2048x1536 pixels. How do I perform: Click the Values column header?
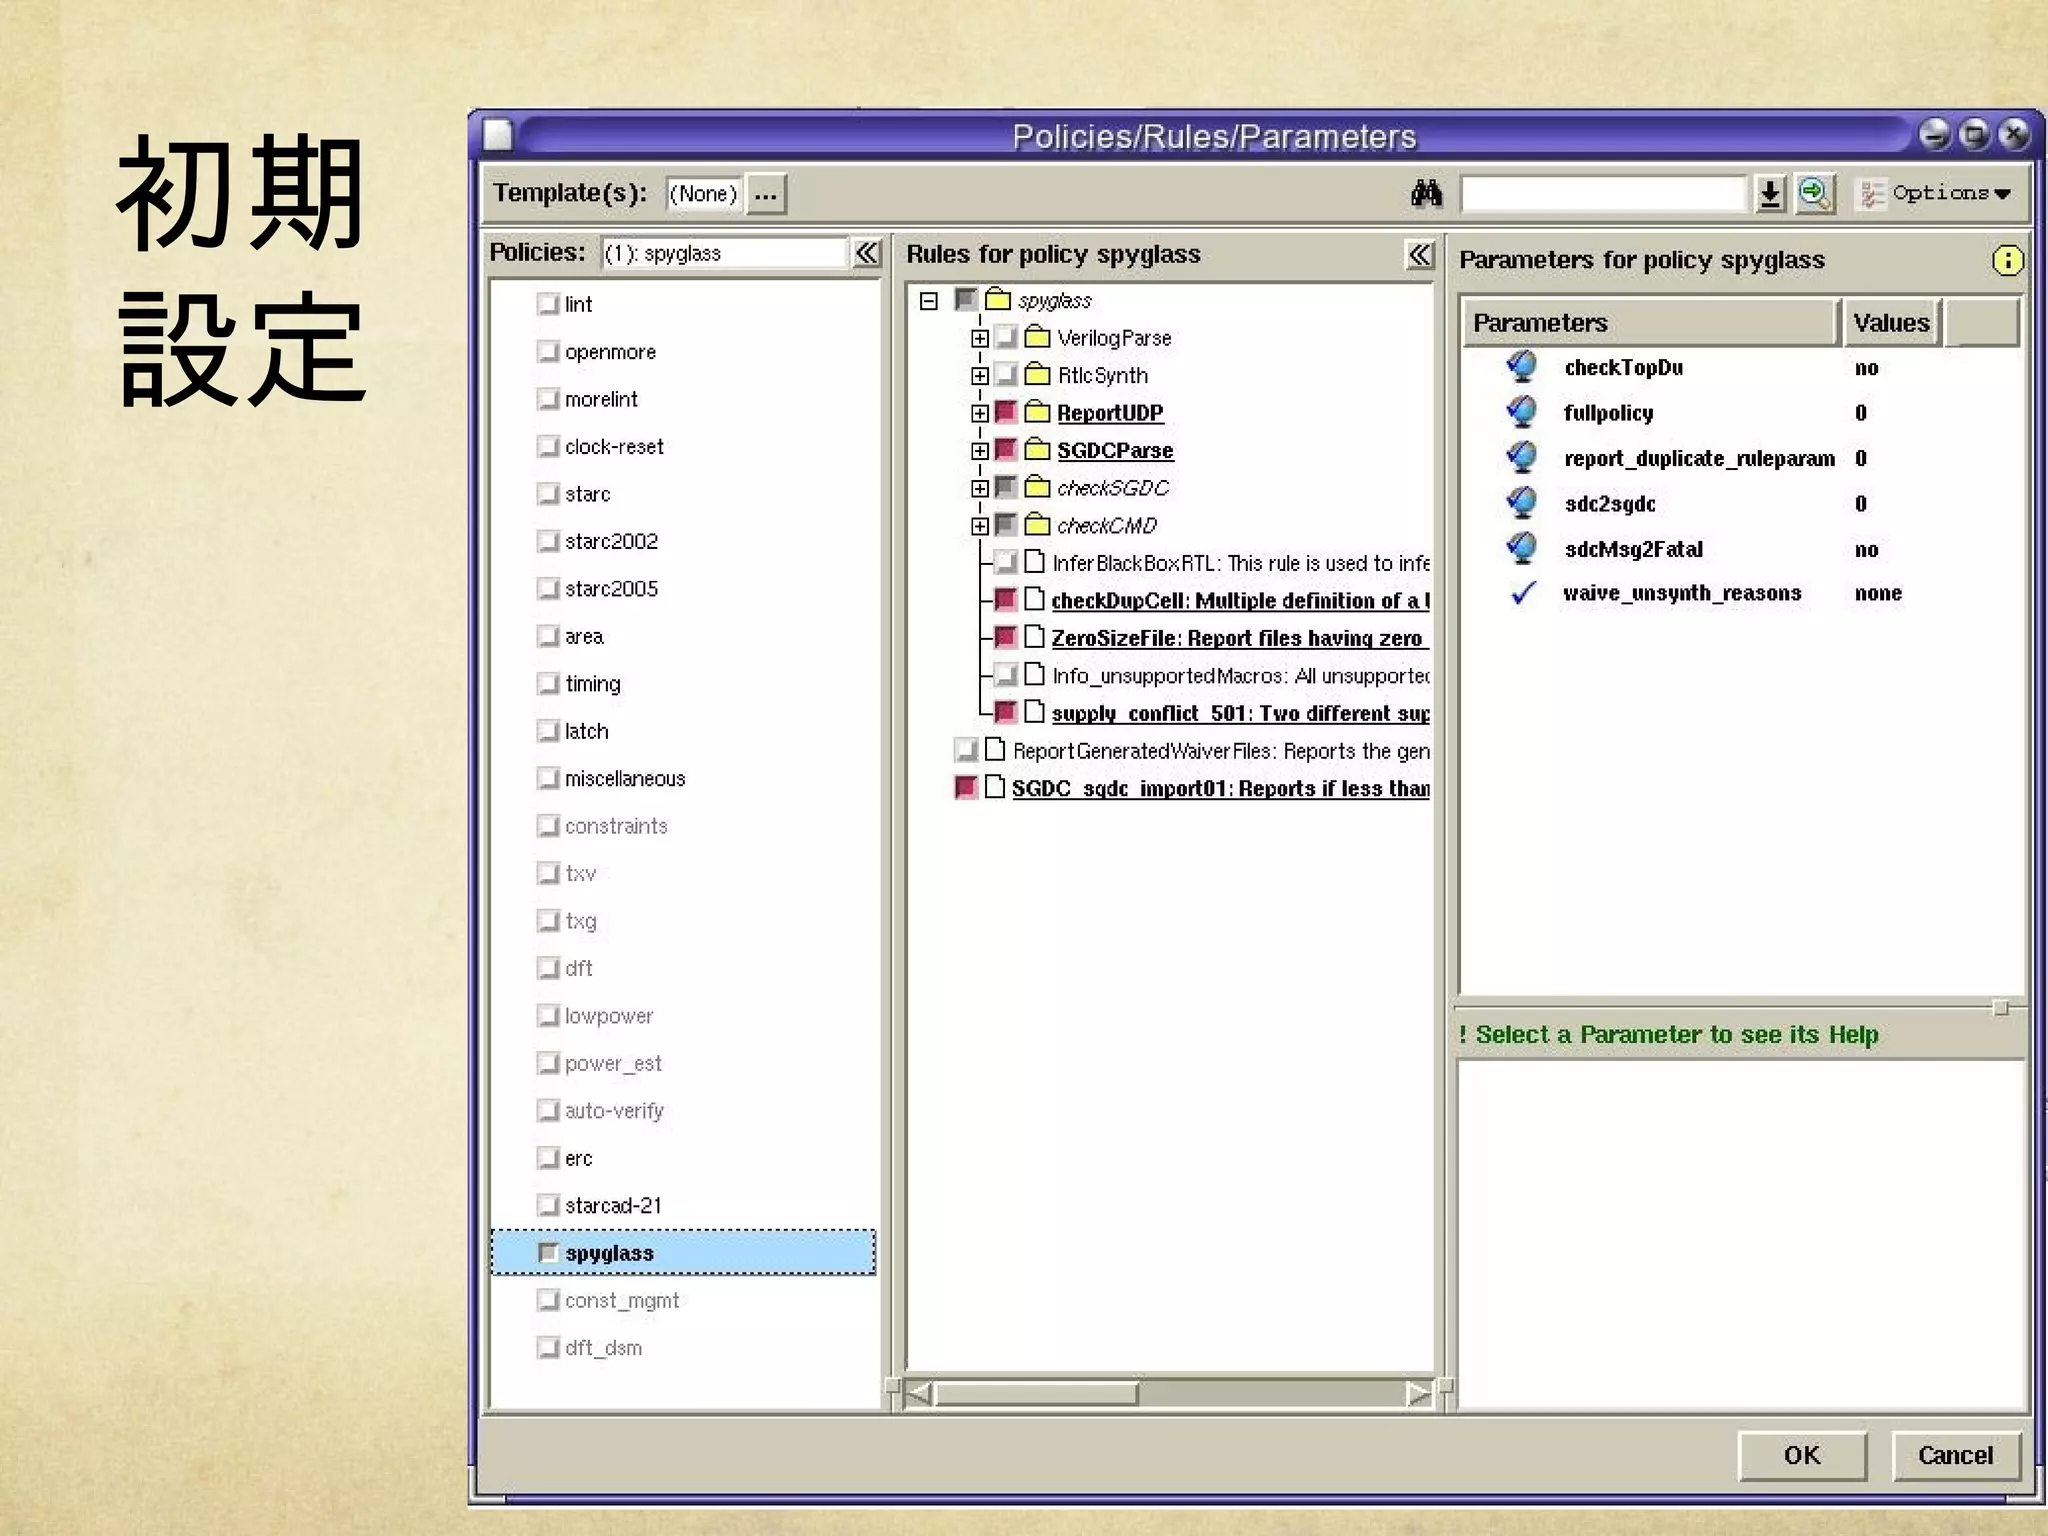point(1890,323)
